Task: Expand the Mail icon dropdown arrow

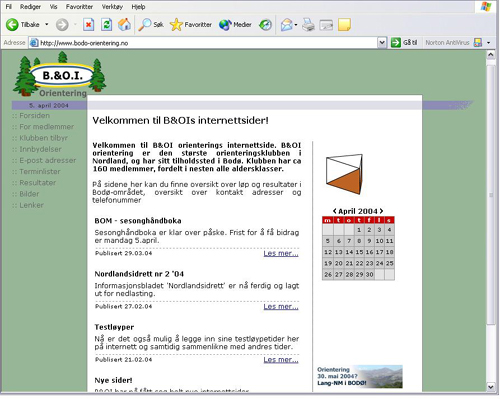Action: point(296,25)
